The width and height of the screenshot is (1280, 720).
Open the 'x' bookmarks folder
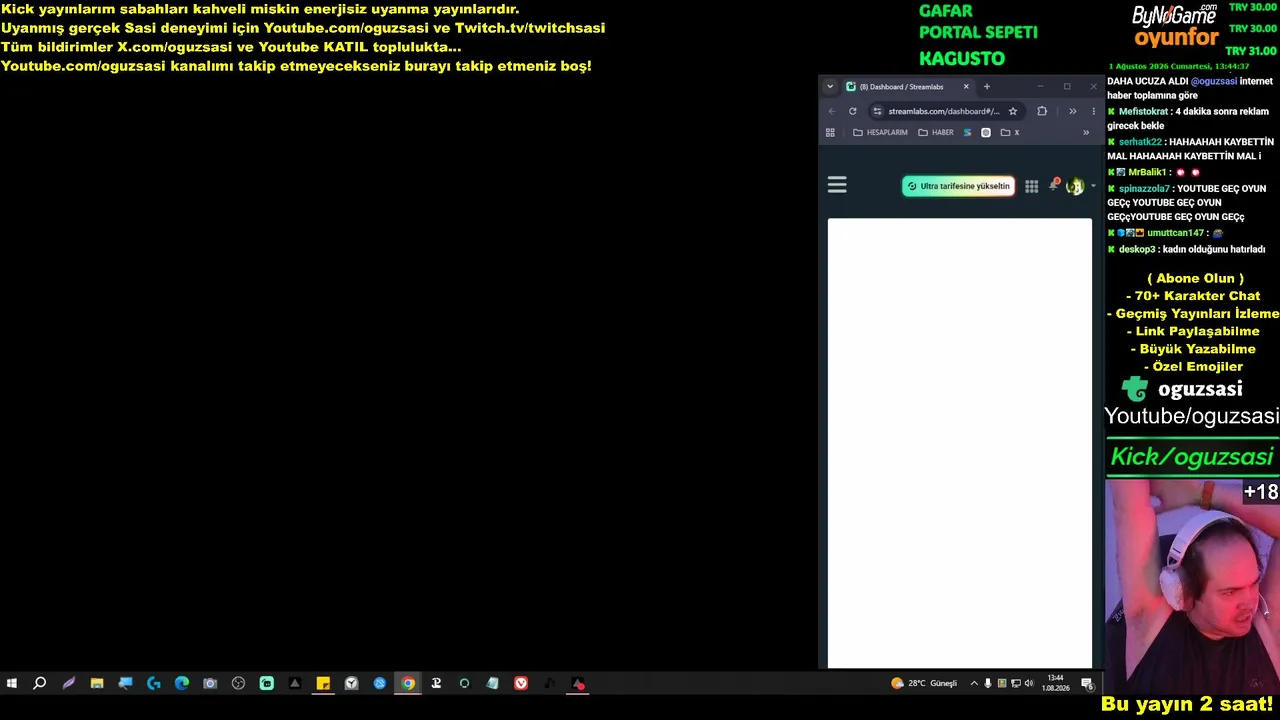1010,132
